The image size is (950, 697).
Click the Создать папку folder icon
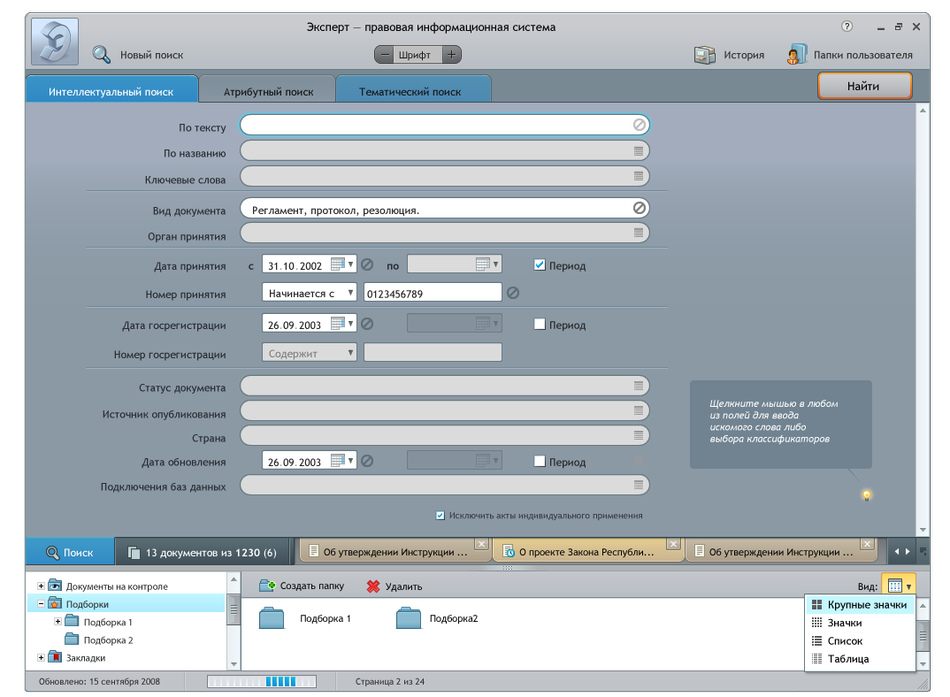tap(267, 586)
